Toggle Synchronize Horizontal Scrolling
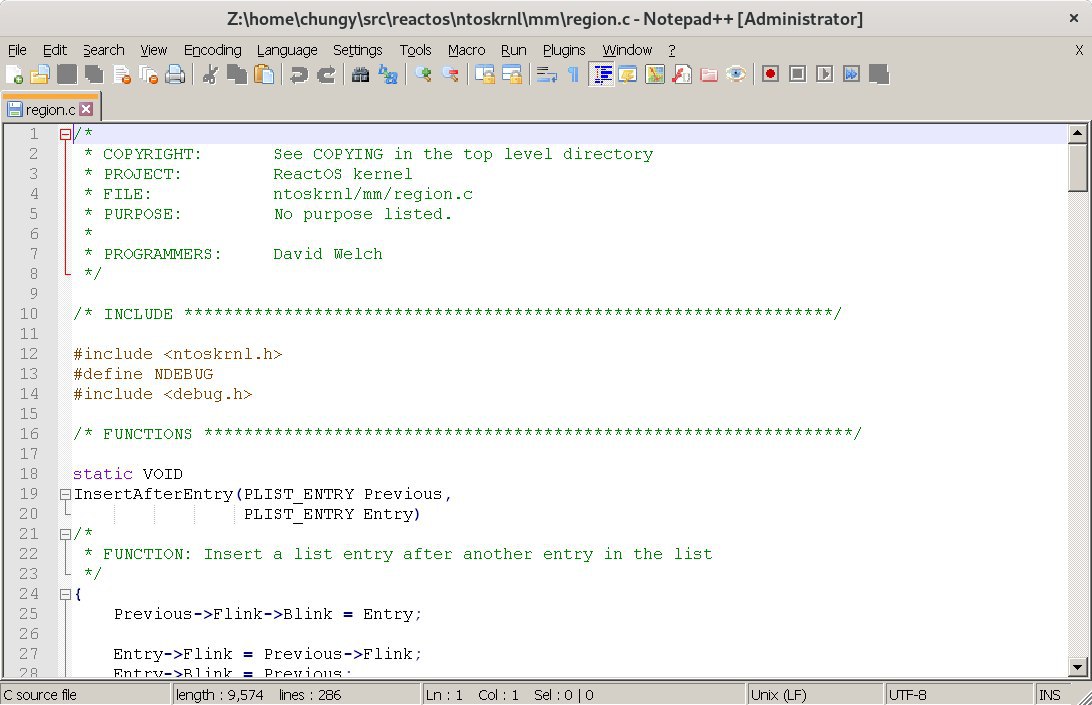This screenshot has height=705, width=1092. 512,75
